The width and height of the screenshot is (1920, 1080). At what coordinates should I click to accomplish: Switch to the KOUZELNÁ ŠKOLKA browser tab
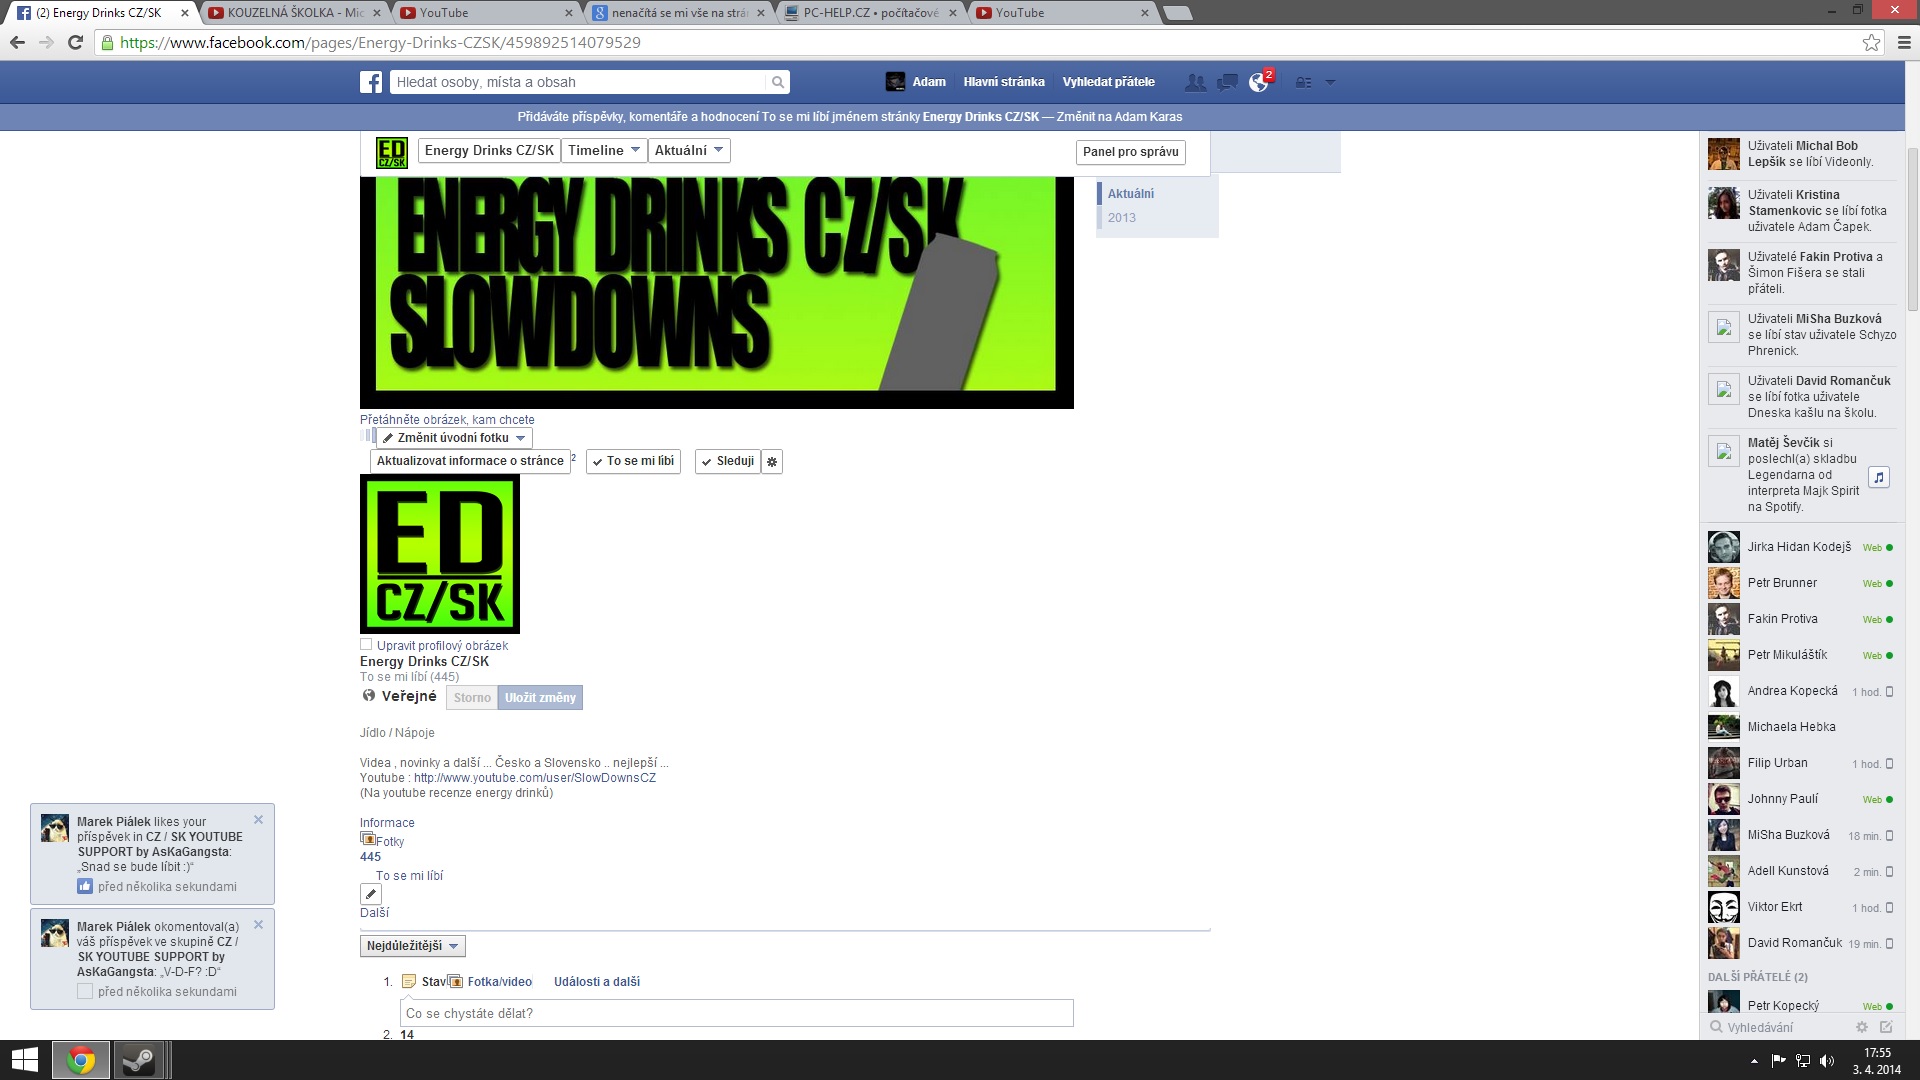(x=294, y=13)
